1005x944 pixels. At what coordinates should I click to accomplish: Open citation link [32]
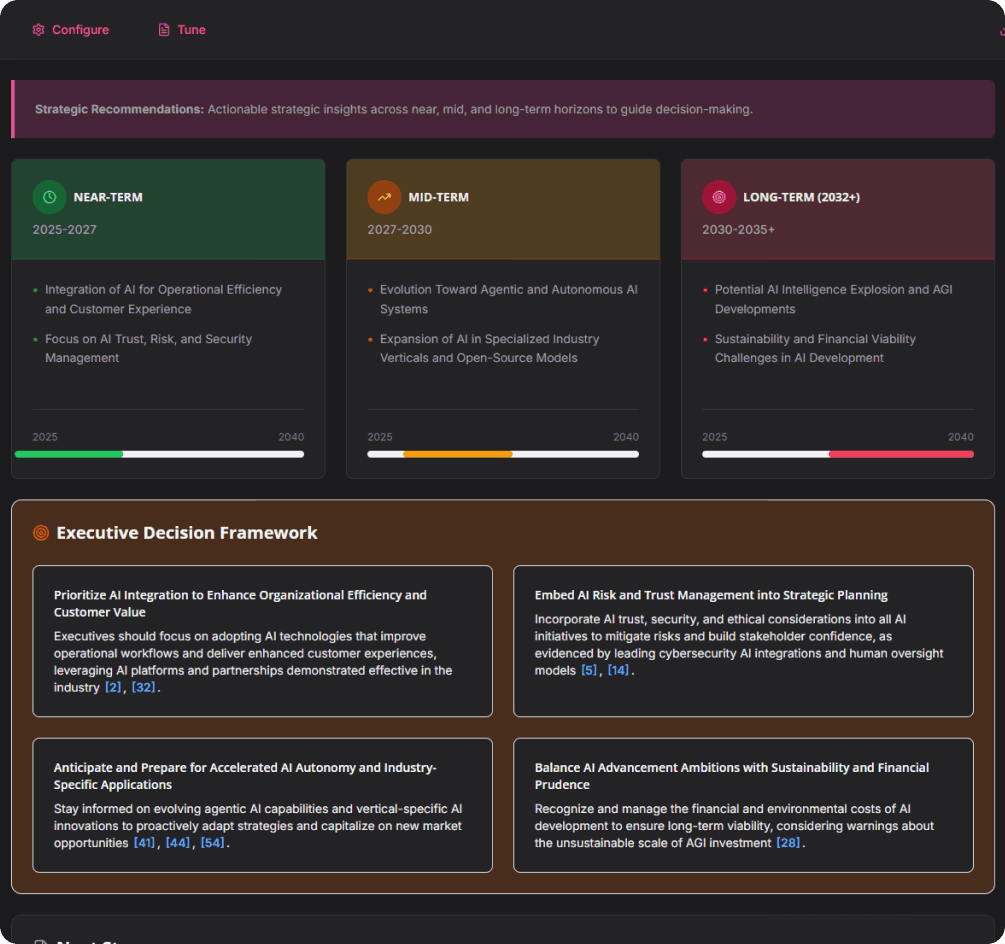pos(144,688)
